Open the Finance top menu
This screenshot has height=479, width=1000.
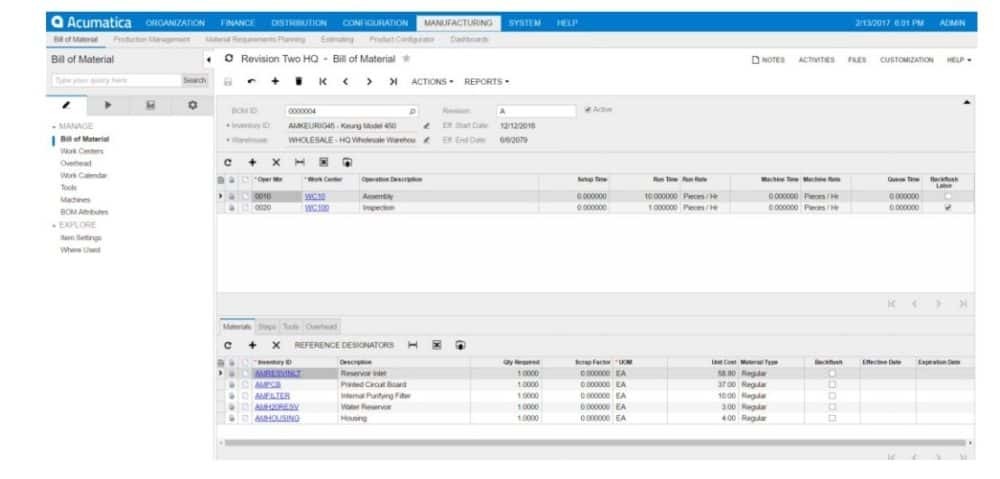pyautogui.click(x=238, y=22)
